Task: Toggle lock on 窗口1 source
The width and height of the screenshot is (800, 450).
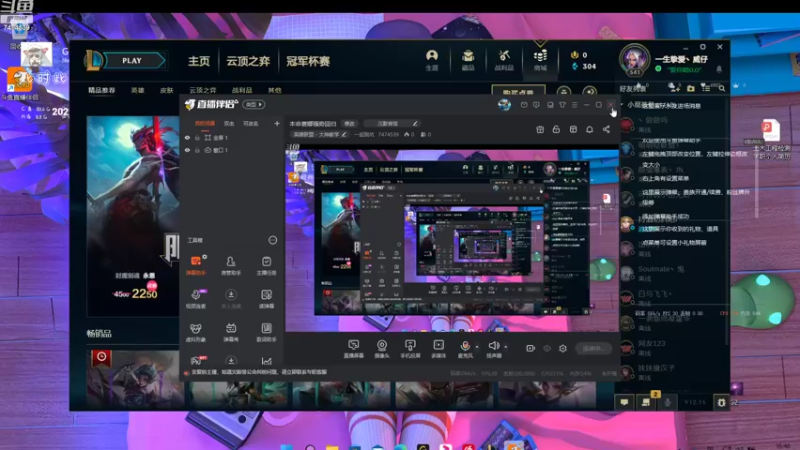Action: [x=197, y=151]
